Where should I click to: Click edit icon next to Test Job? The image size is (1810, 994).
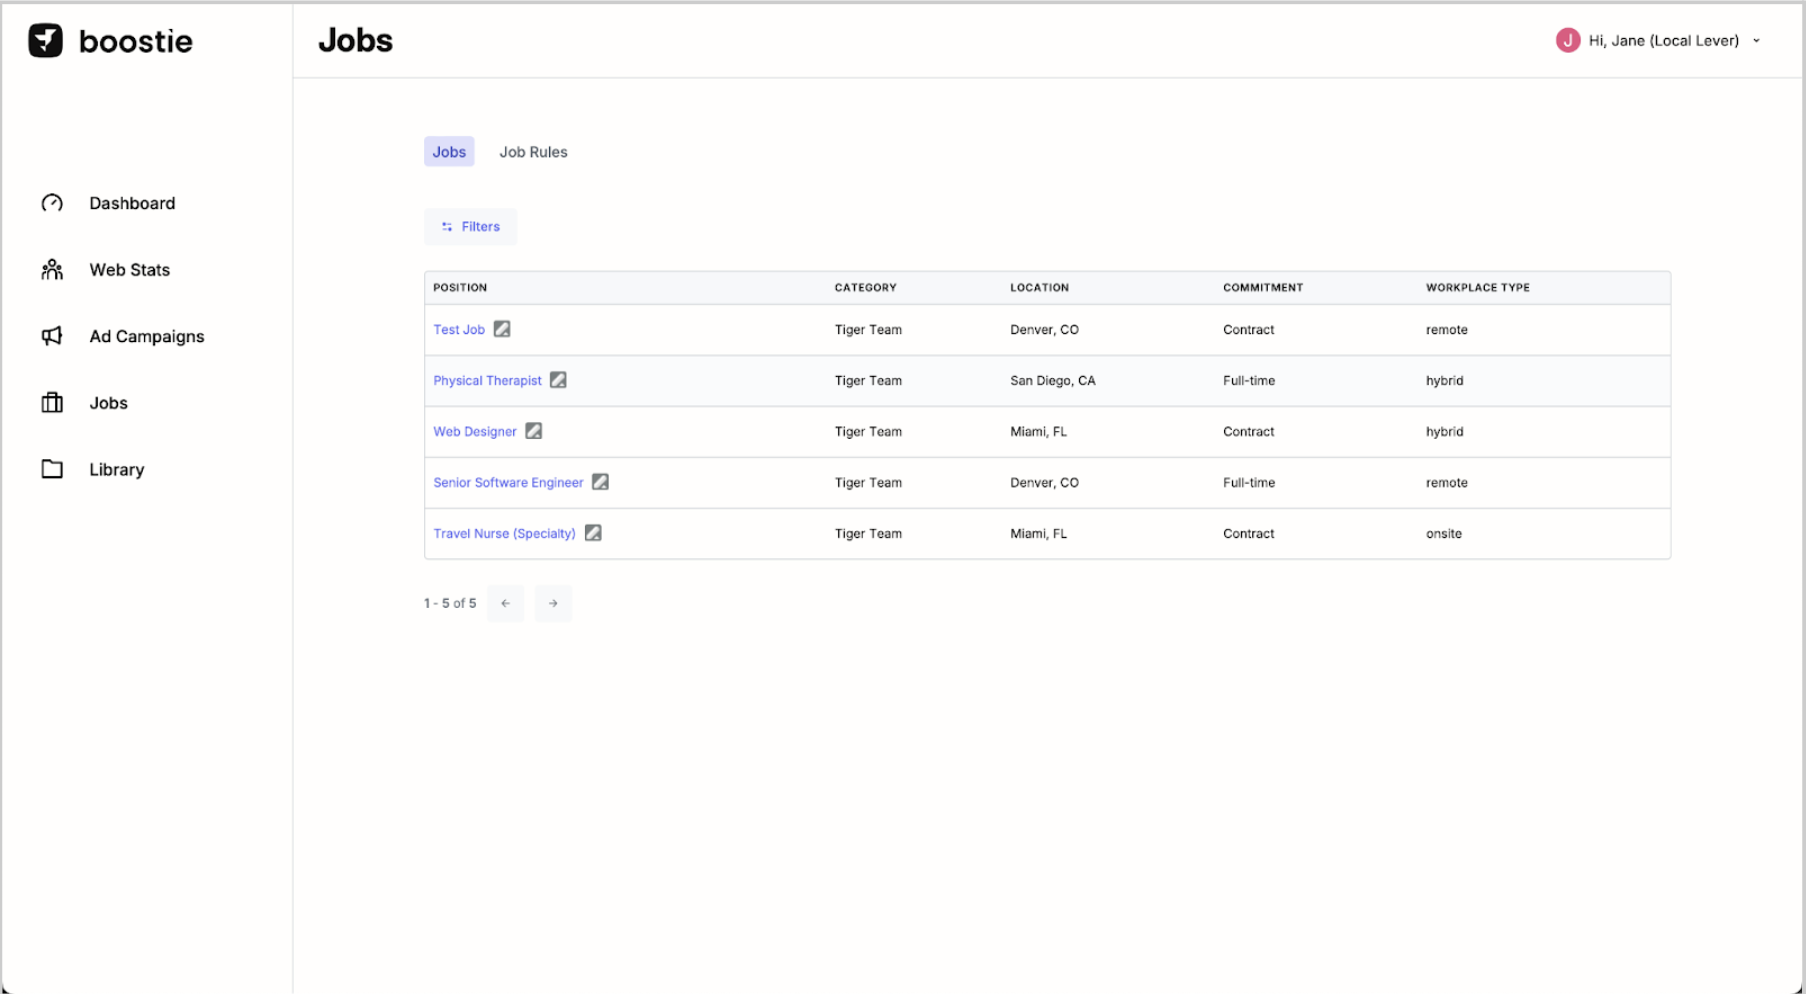coord(502,329)
